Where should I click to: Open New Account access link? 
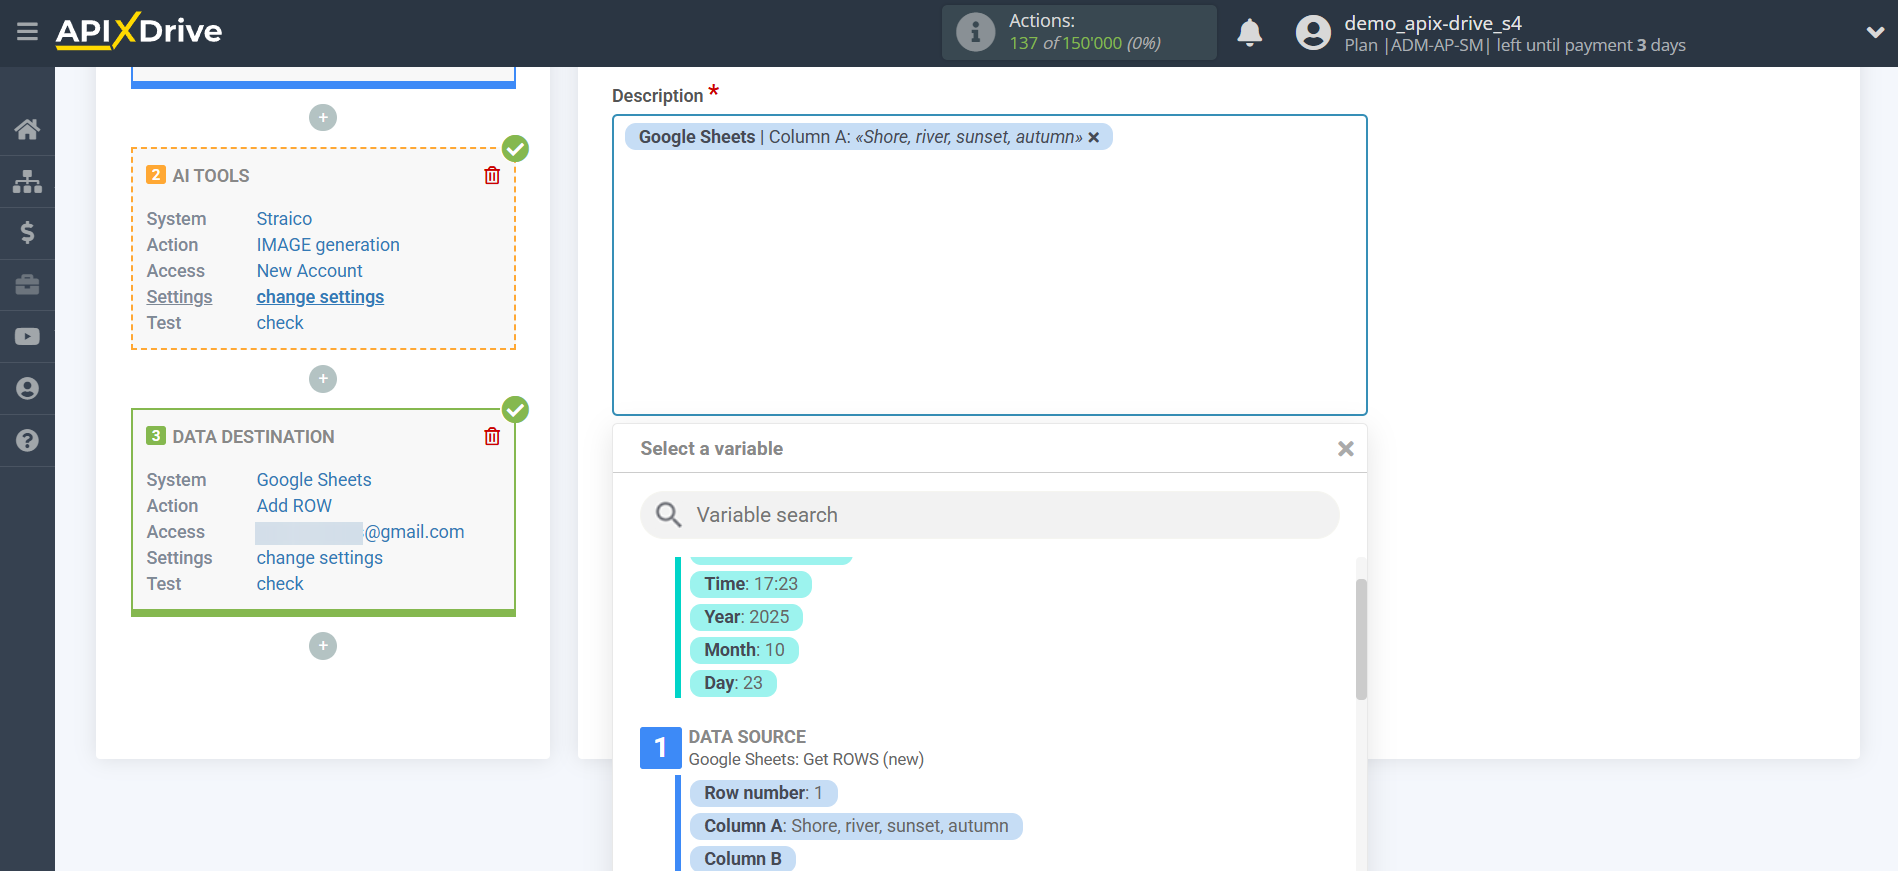pos(309,271)
